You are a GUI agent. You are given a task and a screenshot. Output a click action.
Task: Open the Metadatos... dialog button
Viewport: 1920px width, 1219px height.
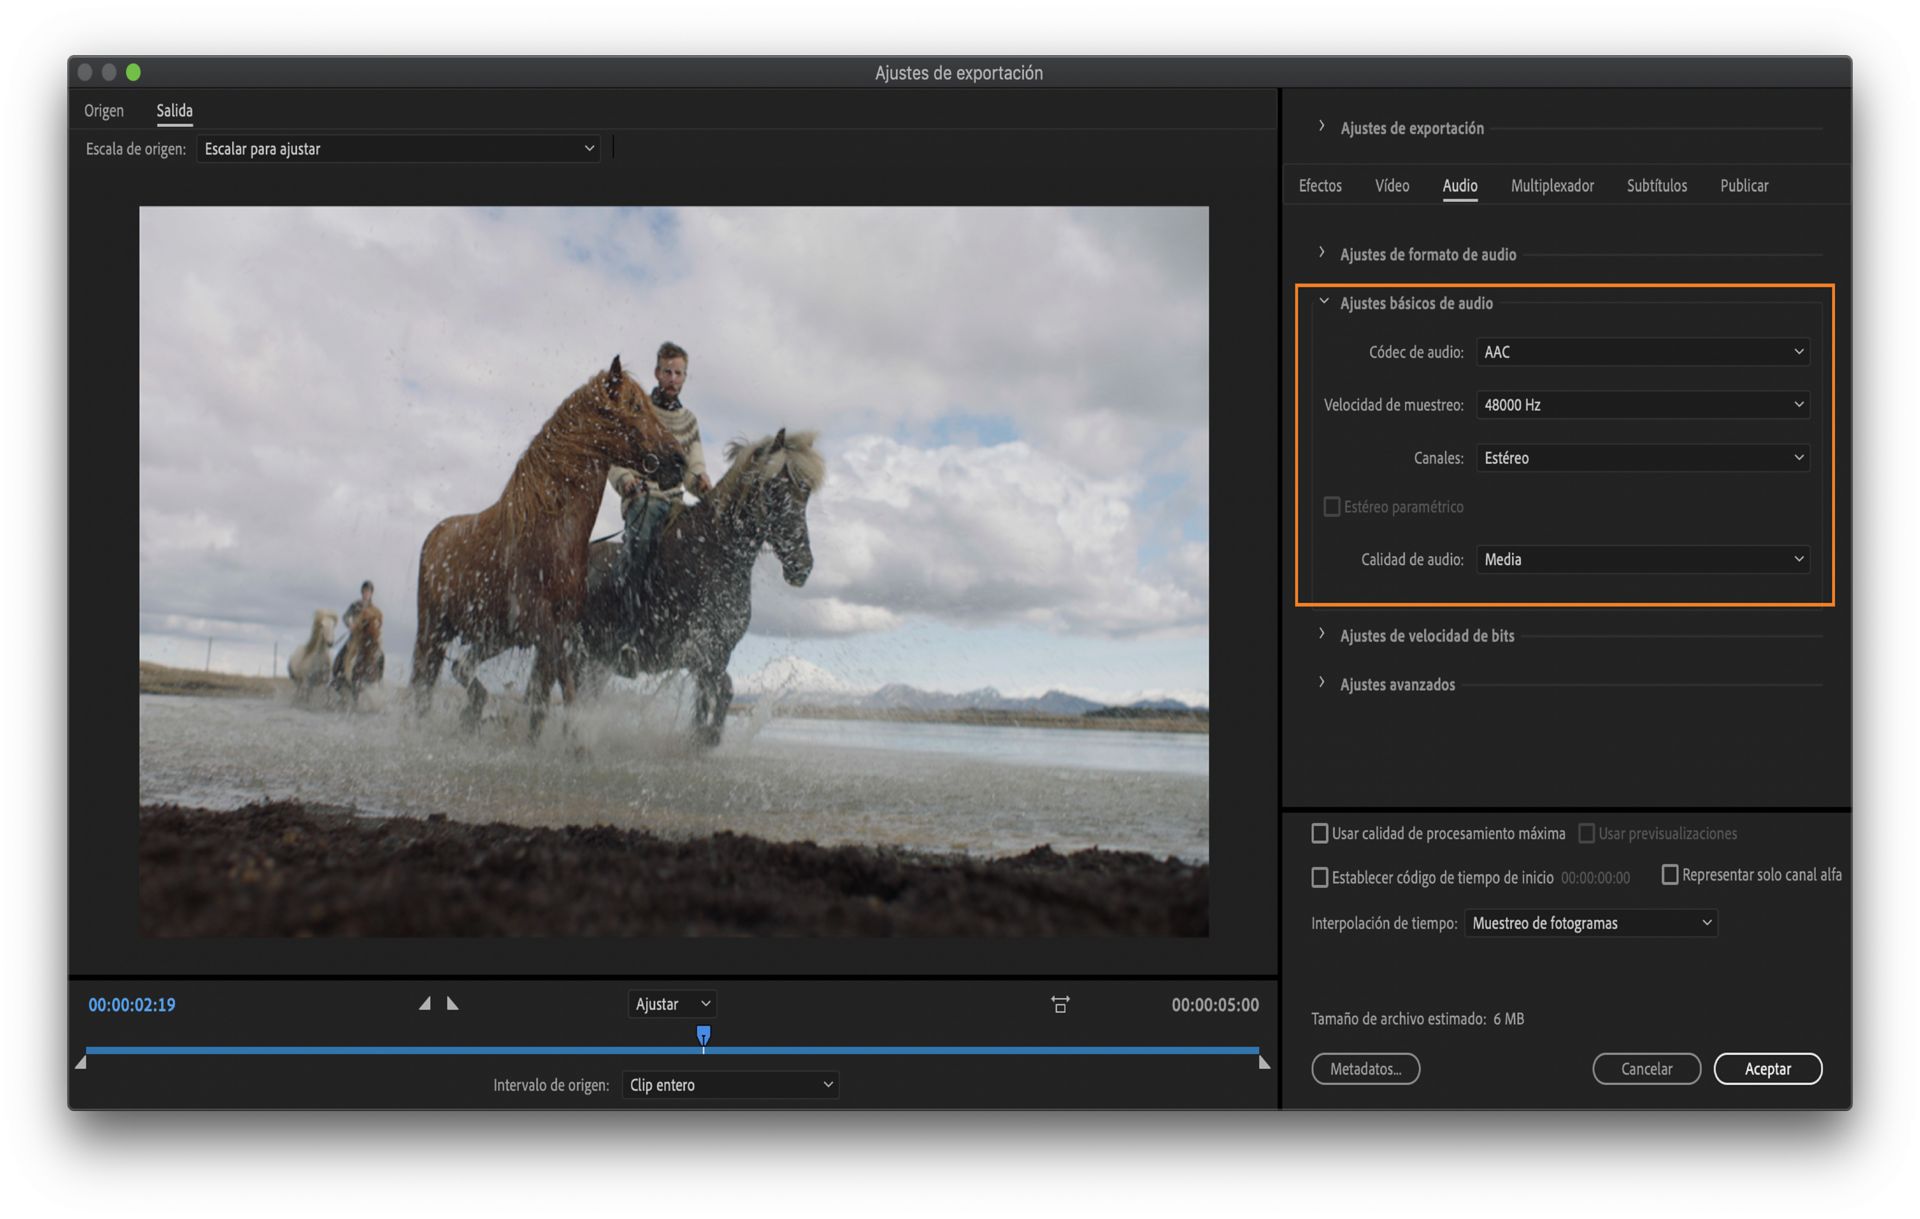tap(1365, 1069)
